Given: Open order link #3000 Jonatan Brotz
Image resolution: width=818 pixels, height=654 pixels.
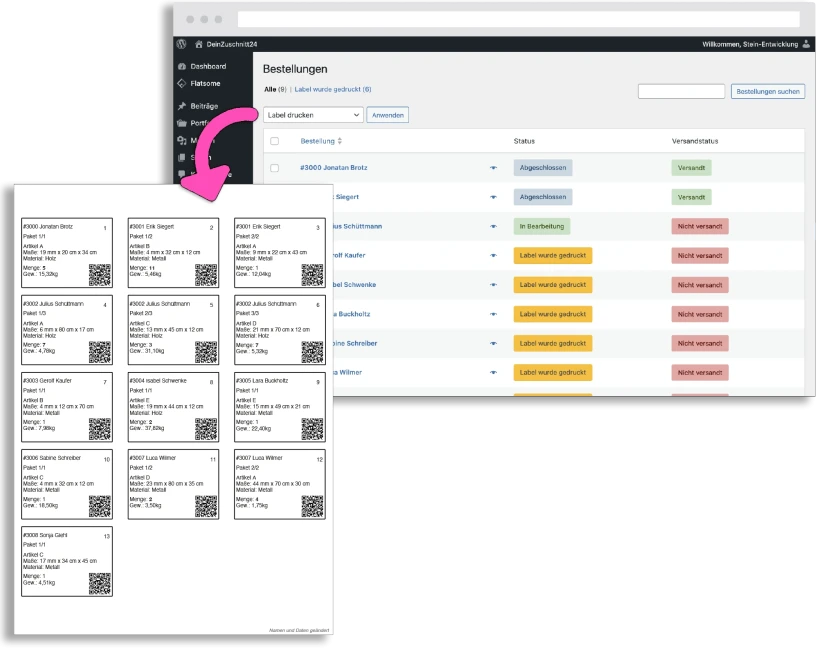Looking at the screenshot, I should pyautogui.click(x=333, y=167).
